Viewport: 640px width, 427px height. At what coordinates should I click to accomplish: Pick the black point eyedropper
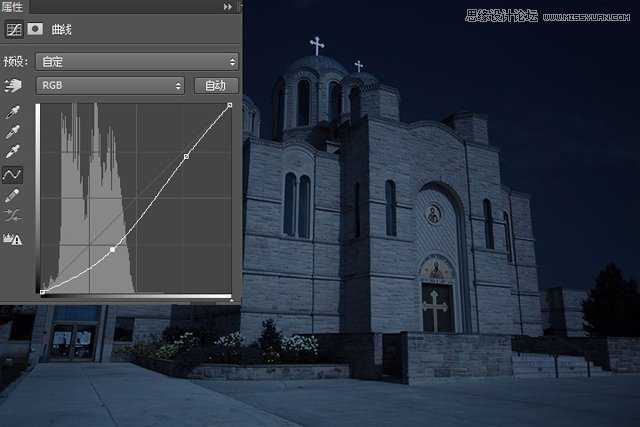click(x=14, y=113)
